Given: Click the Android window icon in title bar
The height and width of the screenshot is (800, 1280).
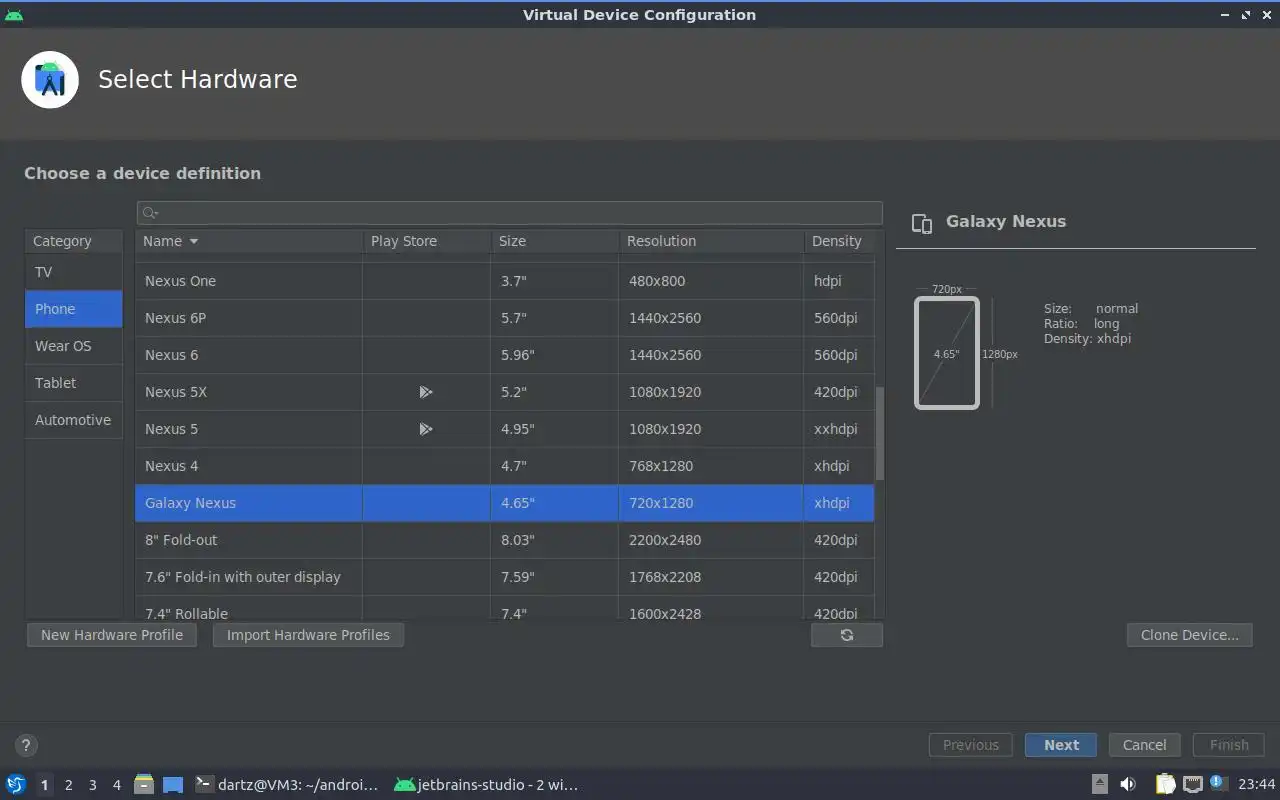Looking at the screenshot, I should [14, 14].
